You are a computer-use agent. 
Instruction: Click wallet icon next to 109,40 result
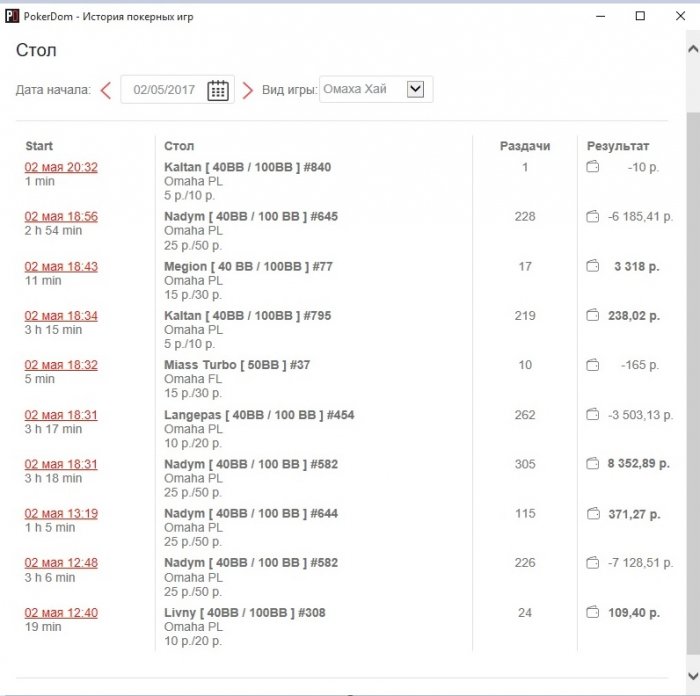coord(592,613)
